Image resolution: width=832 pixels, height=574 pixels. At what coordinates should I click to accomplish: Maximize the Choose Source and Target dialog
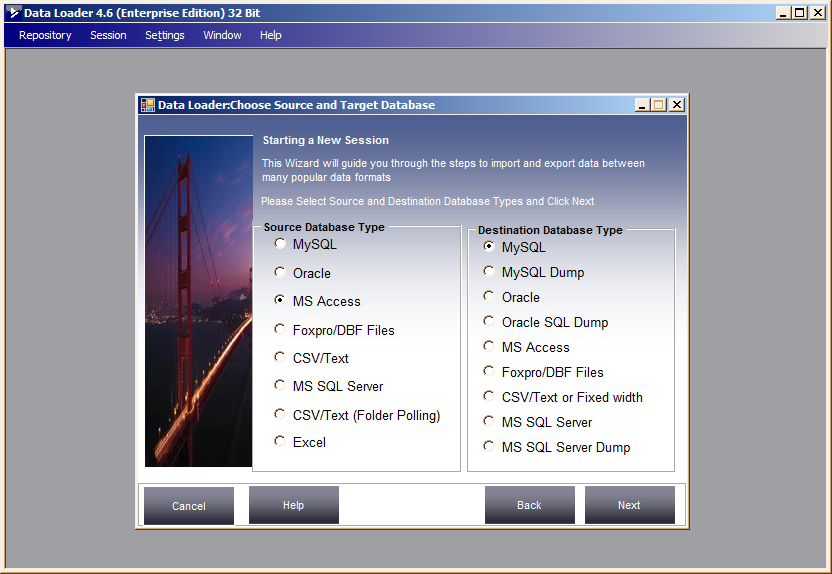click(660, 105)
